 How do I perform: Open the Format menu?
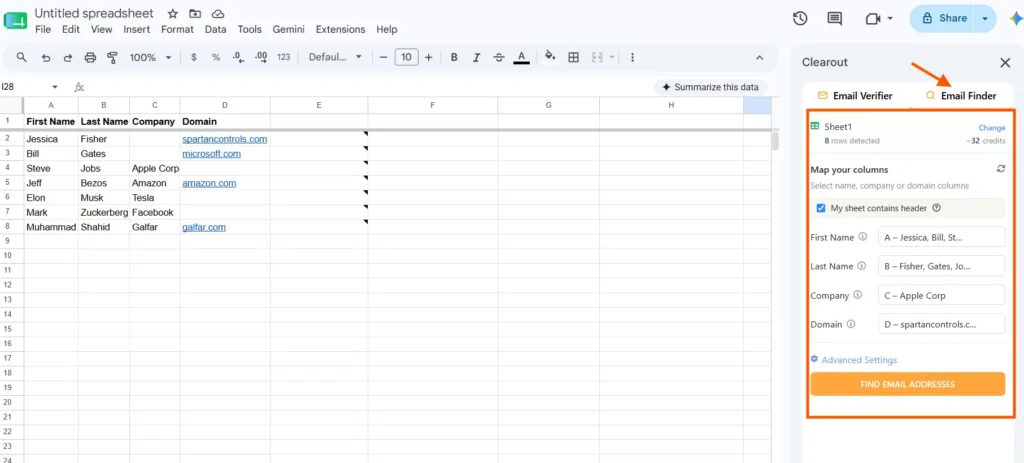point(178,29)
